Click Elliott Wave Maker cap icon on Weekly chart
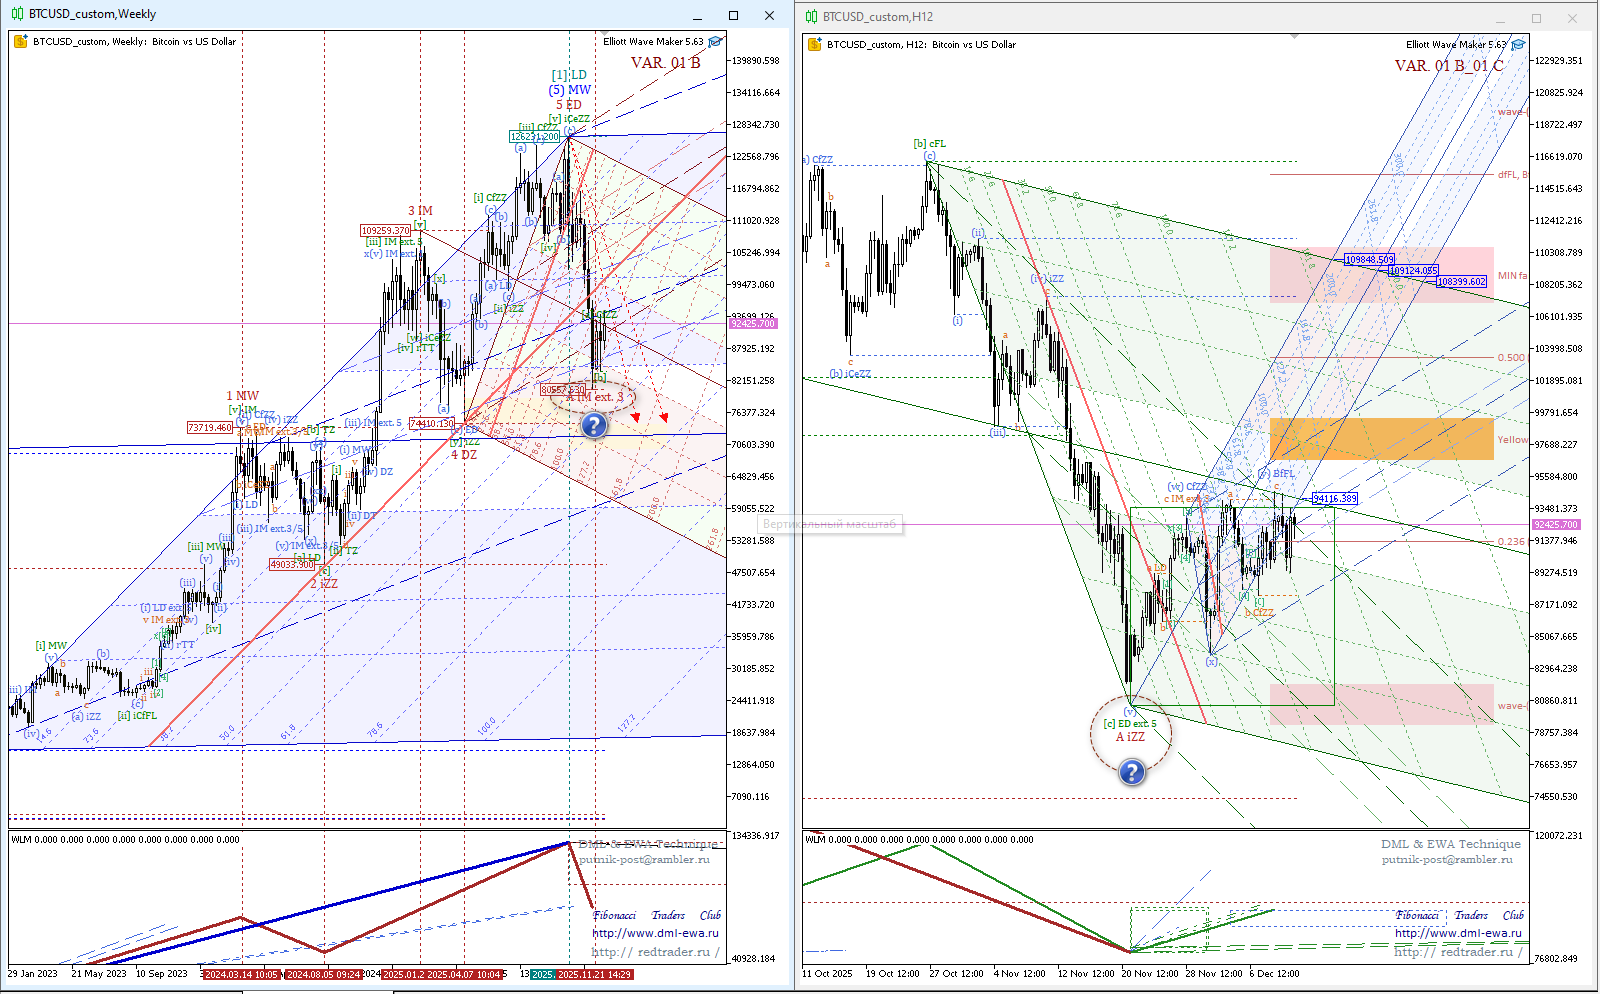The width and height of the screenshot is (1600, 994). [x=715, y=42]
